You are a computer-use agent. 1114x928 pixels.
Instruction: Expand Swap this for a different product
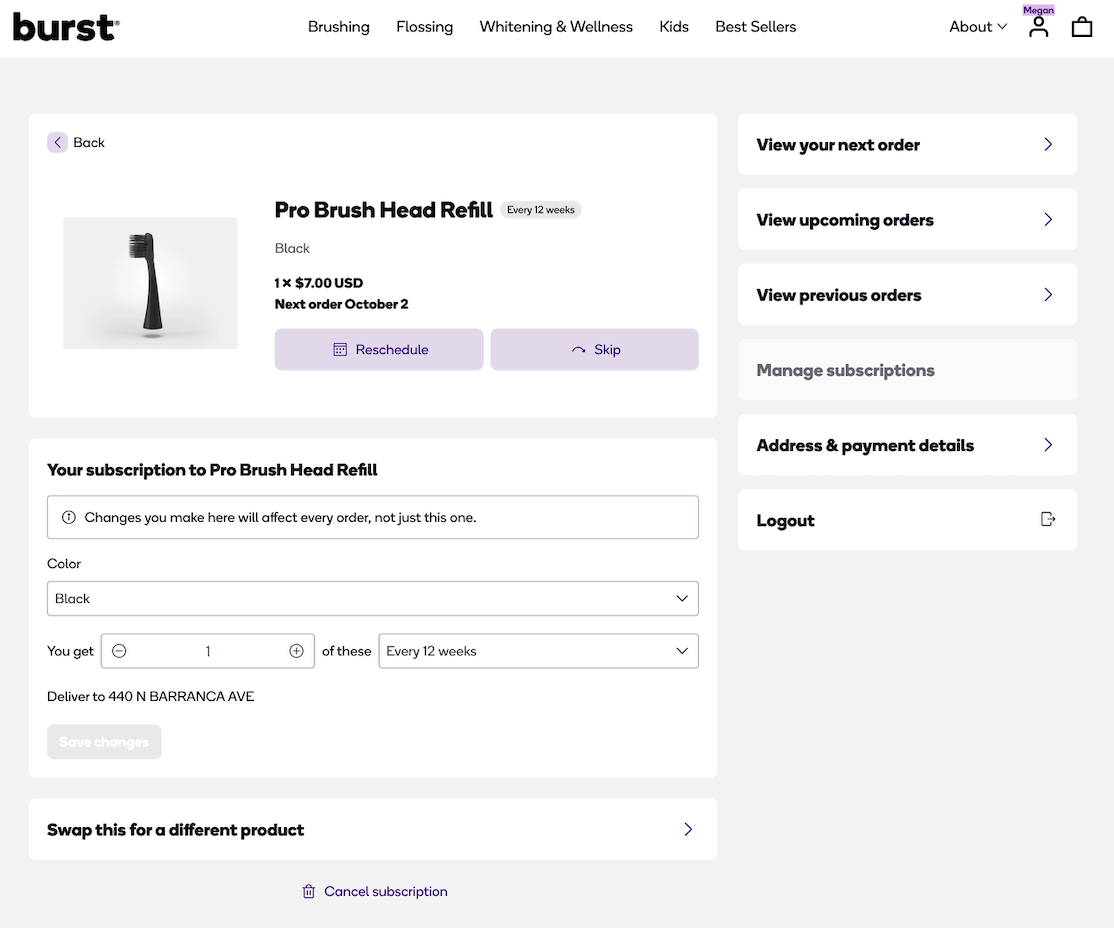pyautogui.click(x=372, y=829)
